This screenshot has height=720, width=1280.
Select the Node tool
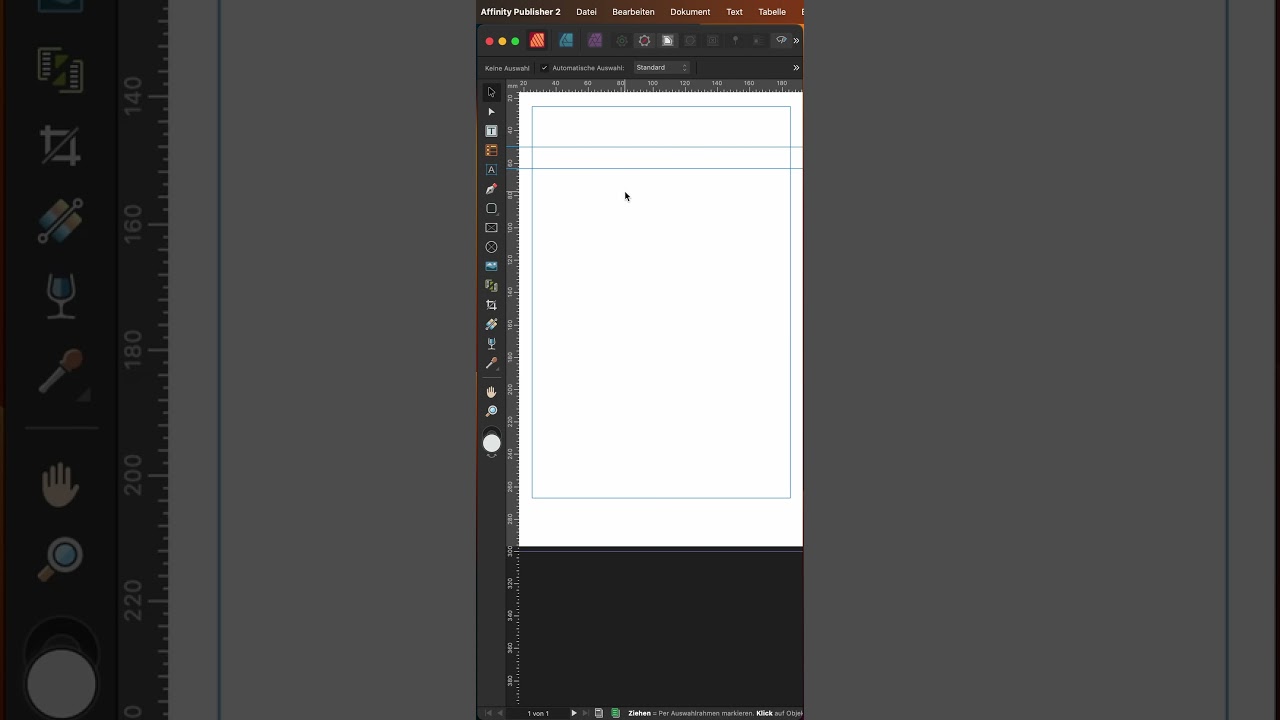[491, 112]
